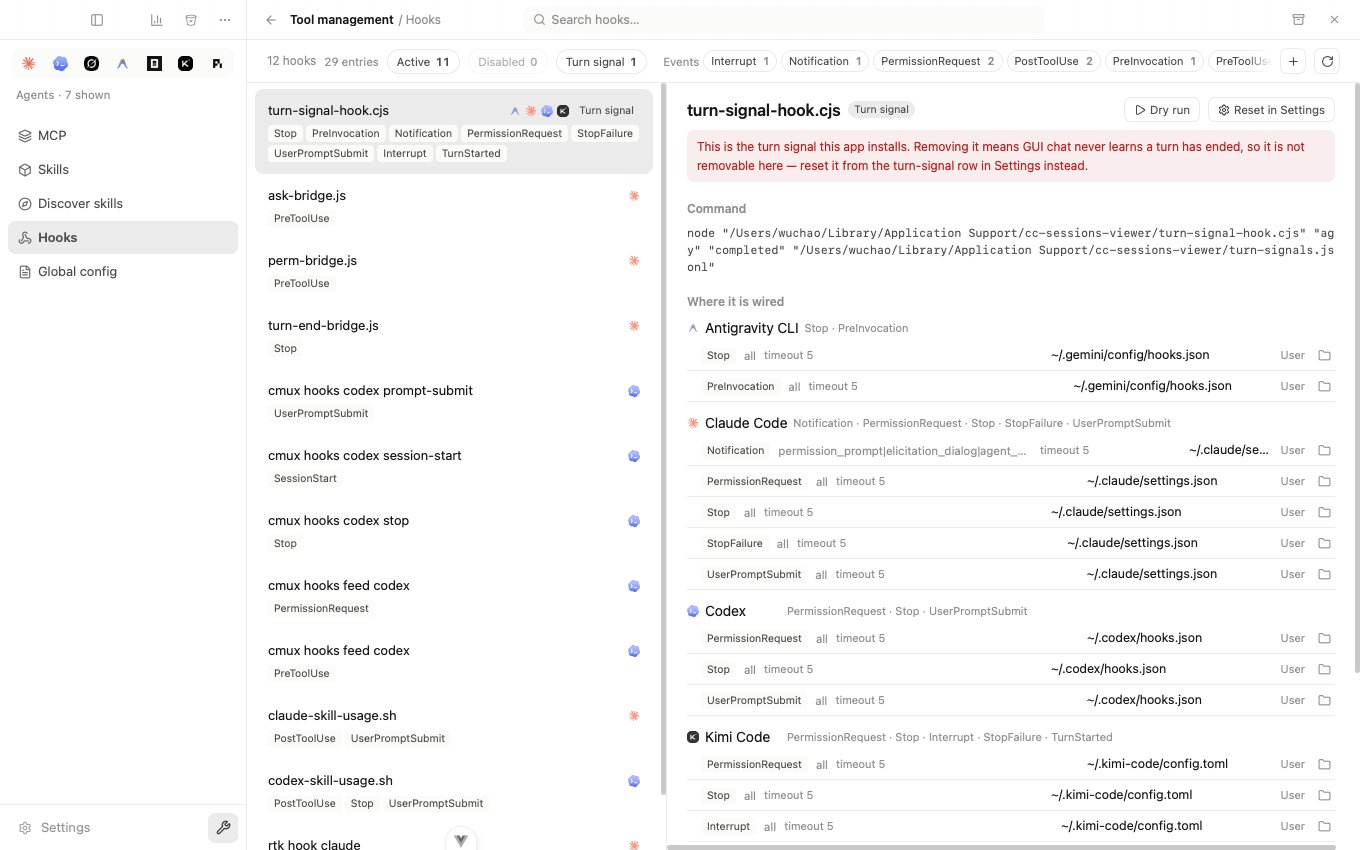This screenshot has width=1360, height=850.
Task: Select the claude-skill-usage.sh hook
Action: [454, 726]
